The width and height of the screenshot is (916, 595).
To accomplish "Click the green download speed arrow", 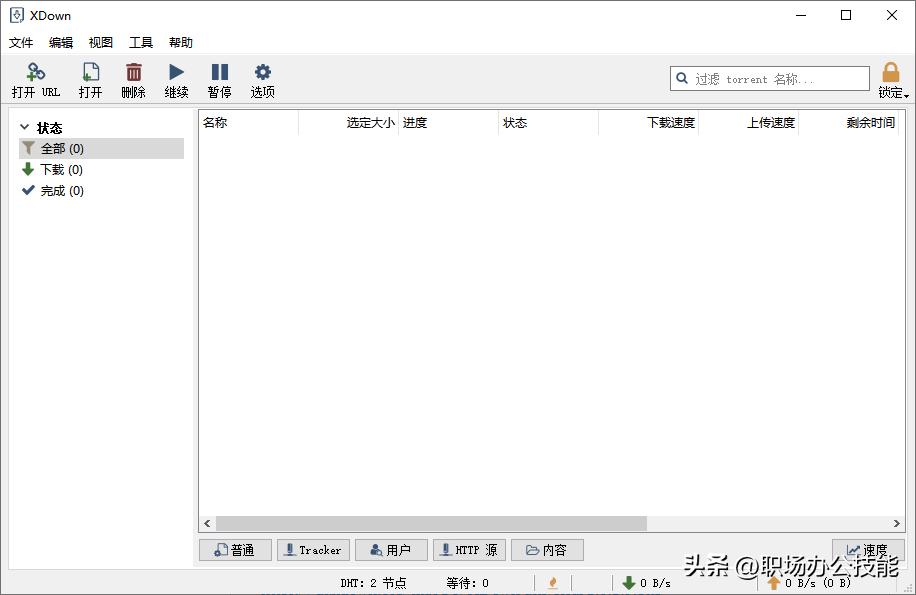I will click(629, 583).
